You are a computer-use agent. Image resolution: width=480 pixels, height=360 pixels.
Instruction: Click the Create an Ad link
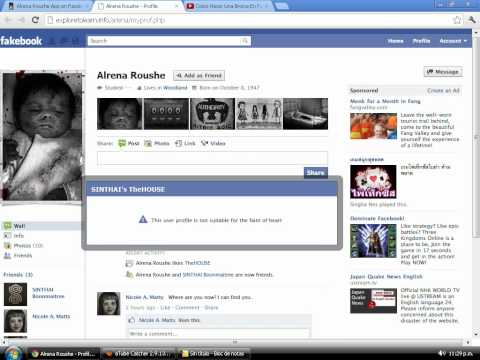(443, 91)
